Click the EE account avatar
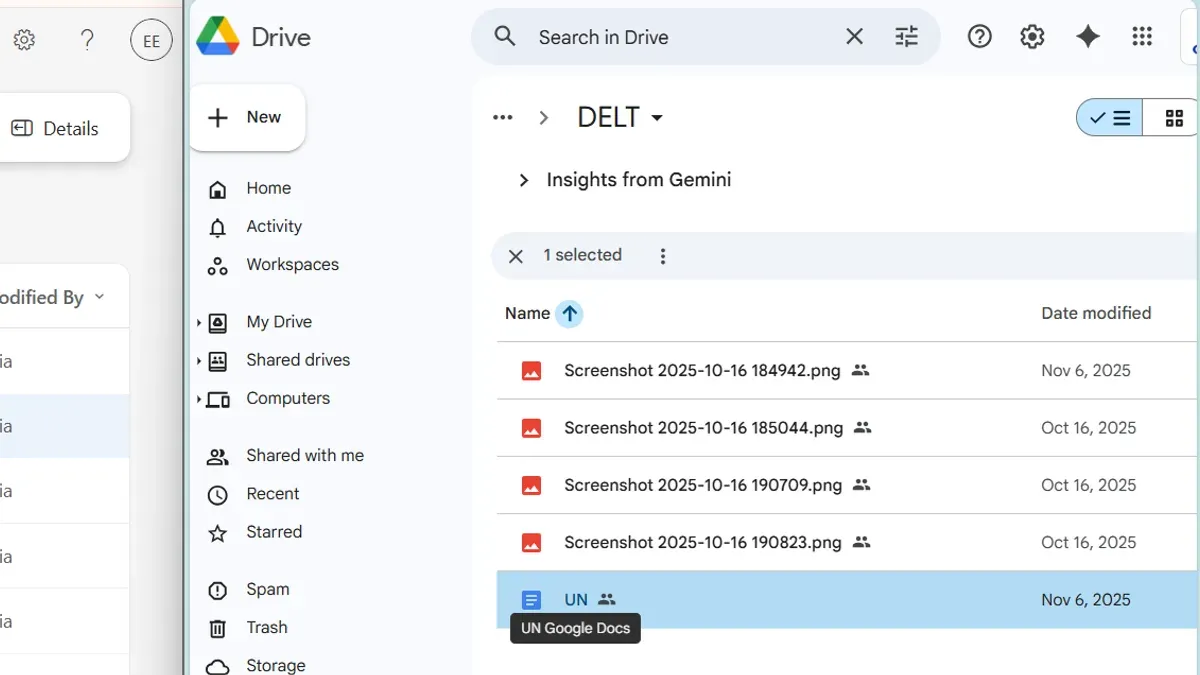Screen dimensions: 1200x675 (x=151, y=41)
